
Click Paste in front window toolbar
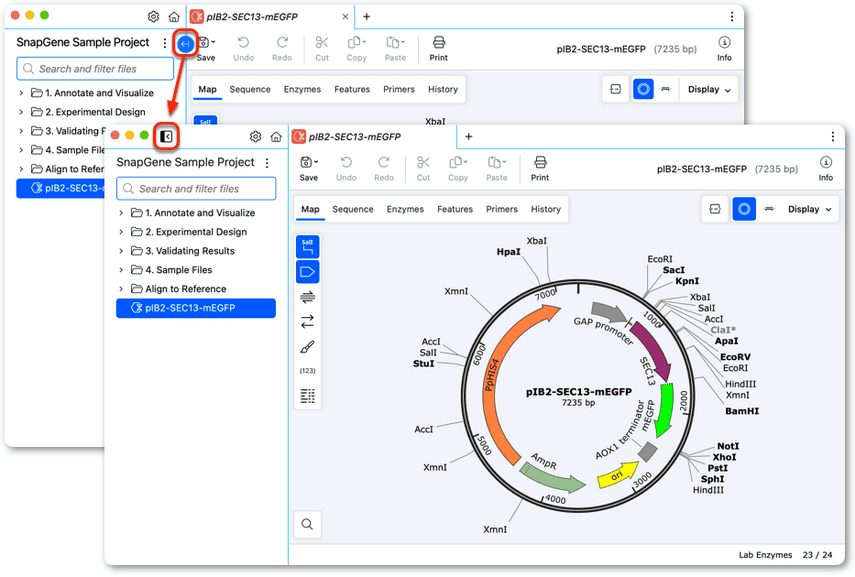(497, 168)
